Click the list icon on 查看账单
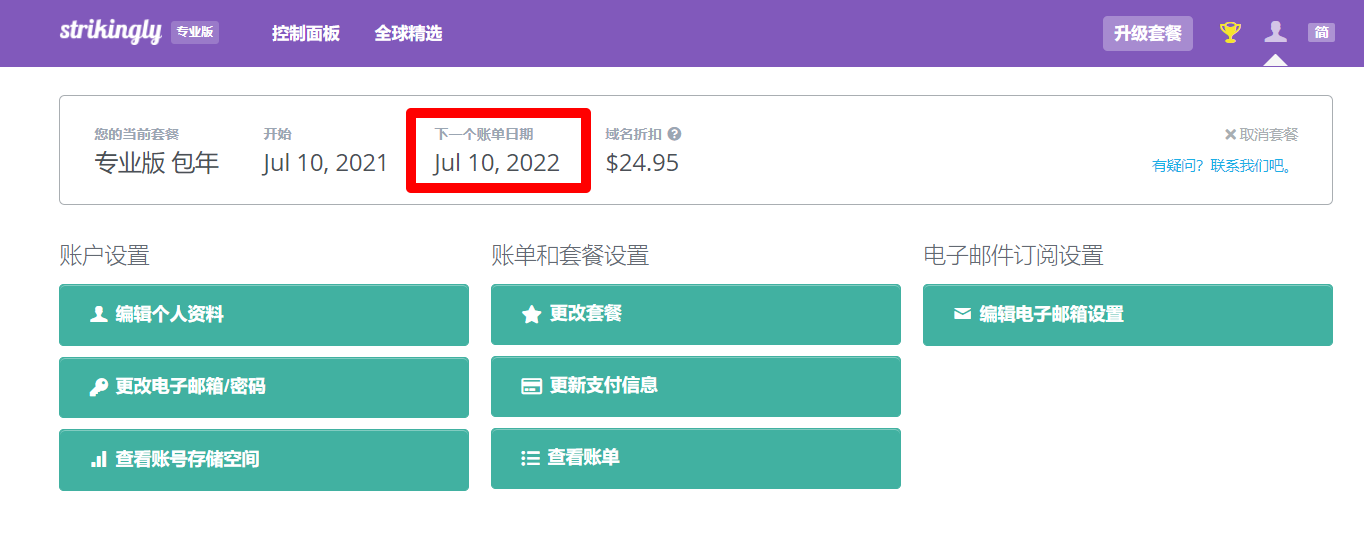The height and width of the screenshot is (541, 1364). (x=531, y=458)
